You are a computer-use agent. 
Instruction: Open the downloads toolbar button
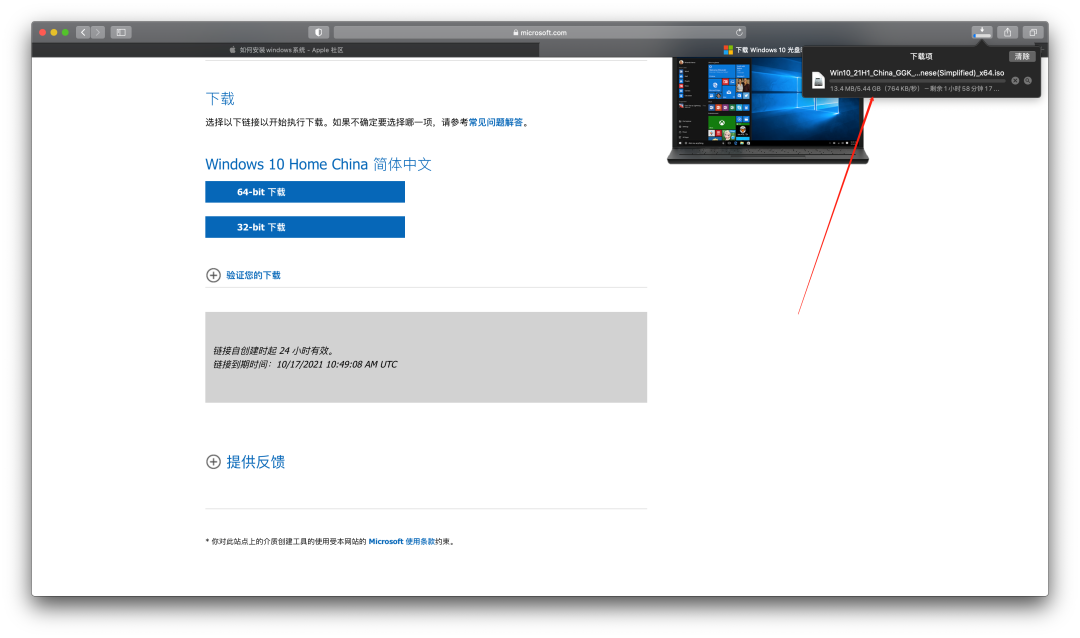click(x=982, y=32)
